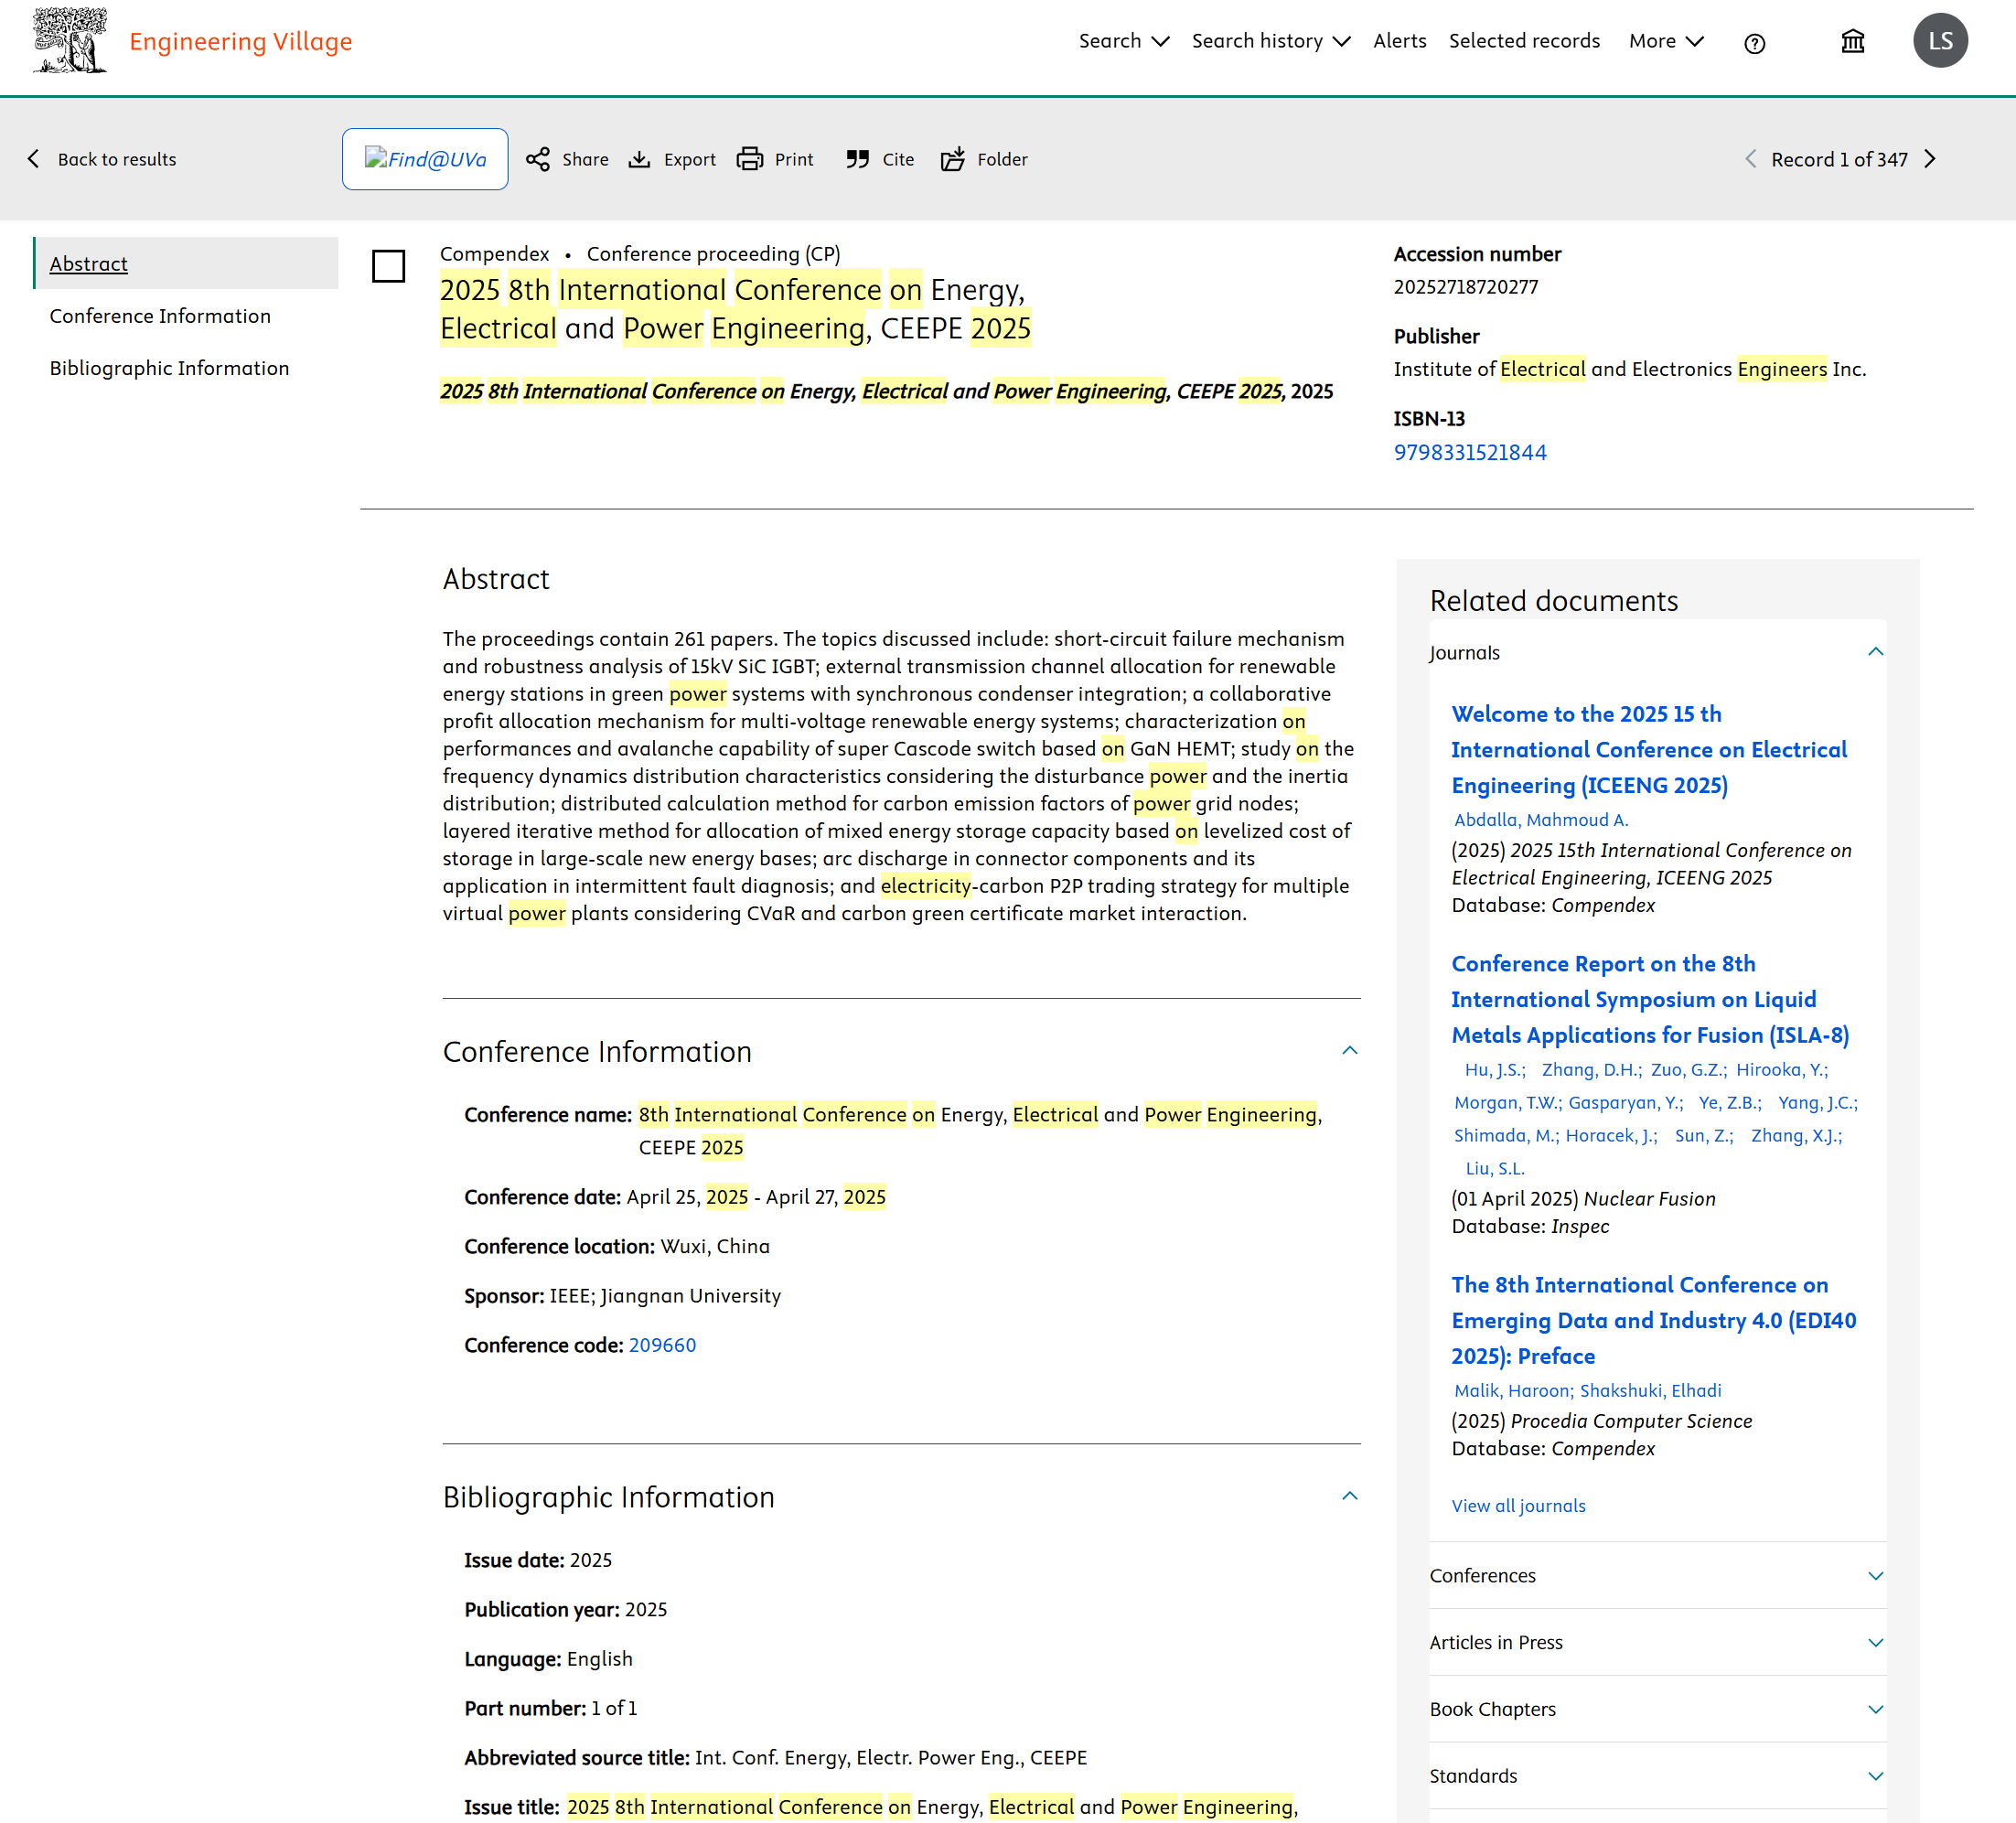2016x1823 pixels.
Task: Jump to Conference Information in sidebar
Action: pos(160,316)
